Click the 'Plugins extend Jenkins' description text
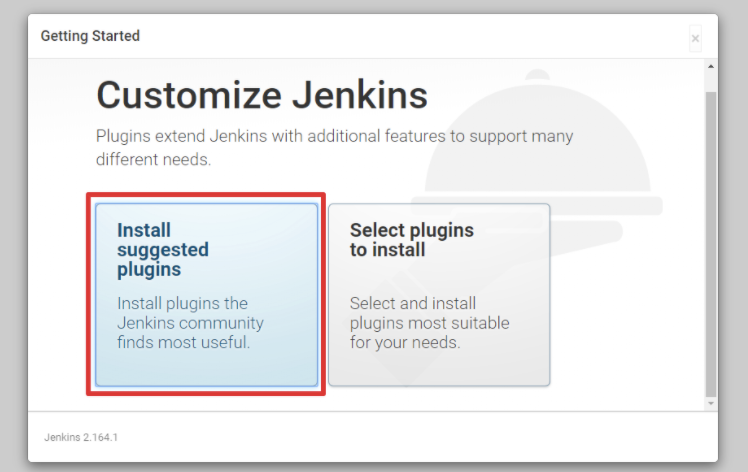Viewport: 748px width, 472px height. pyautogui.click(x=334, y=147)
